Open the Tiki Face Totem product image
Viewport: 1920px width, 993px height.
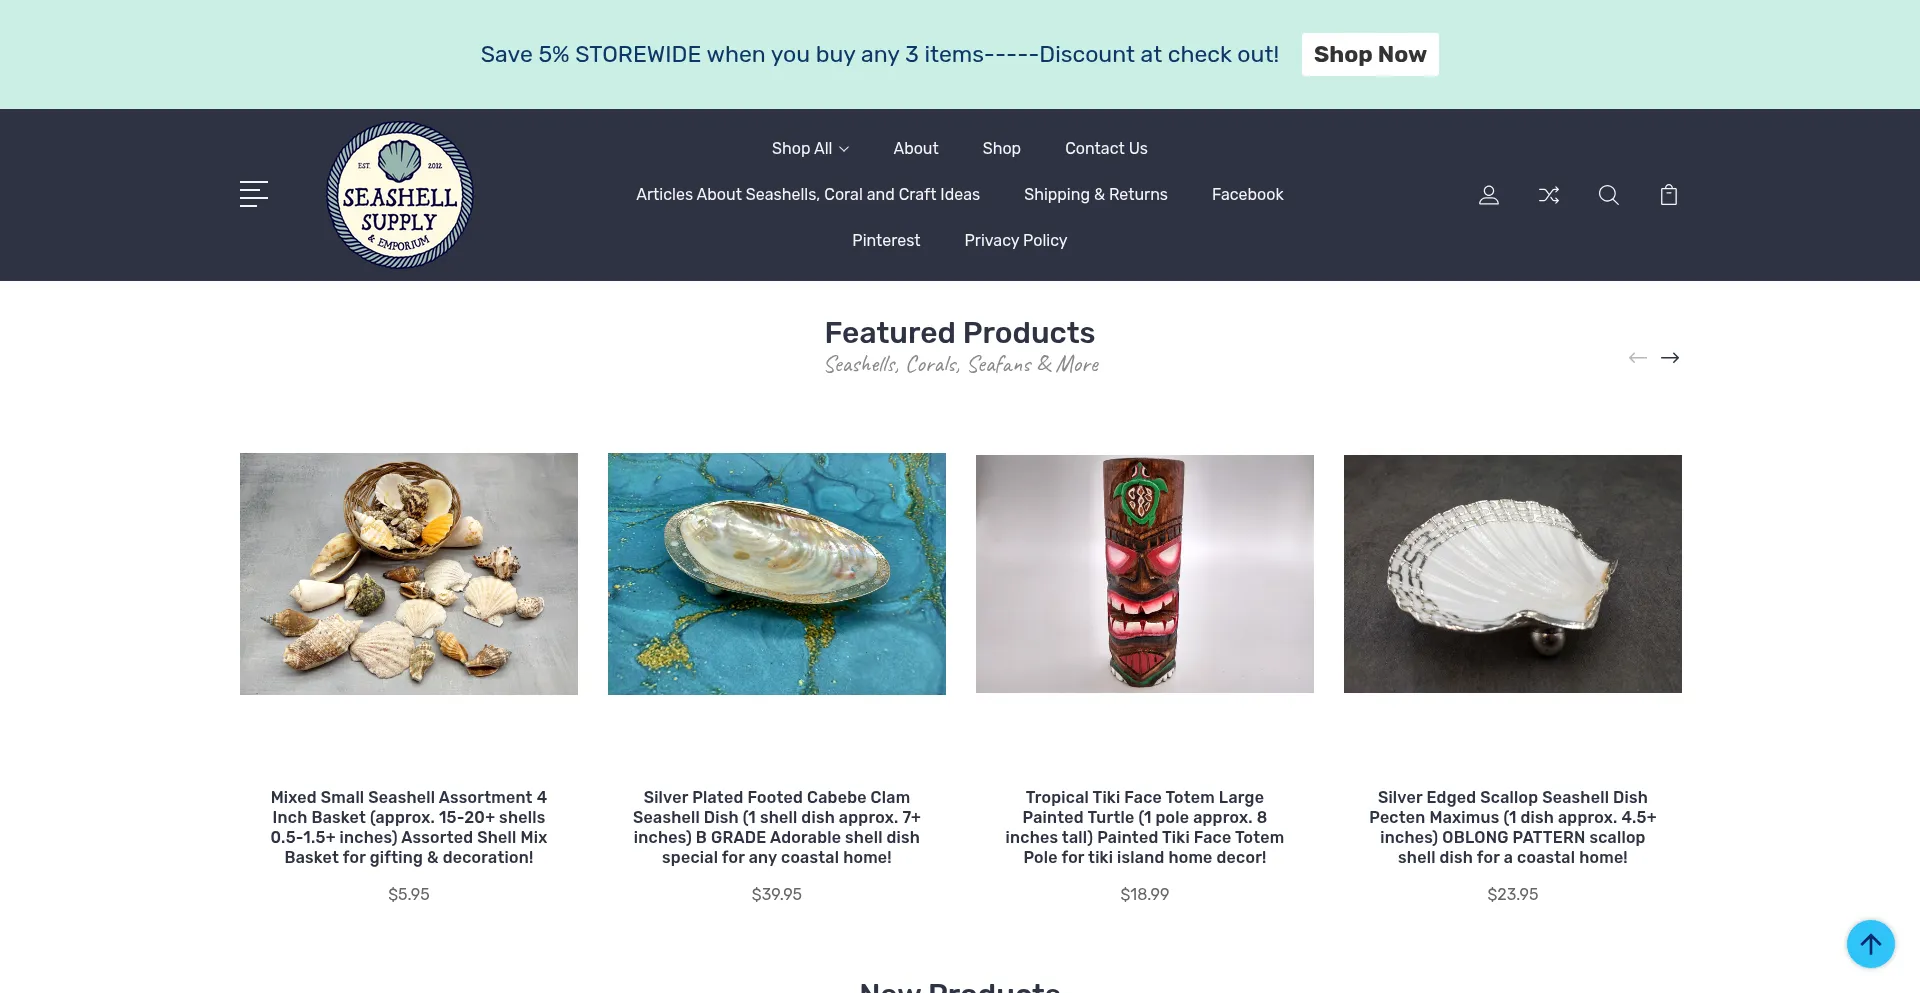point(1145,574)
